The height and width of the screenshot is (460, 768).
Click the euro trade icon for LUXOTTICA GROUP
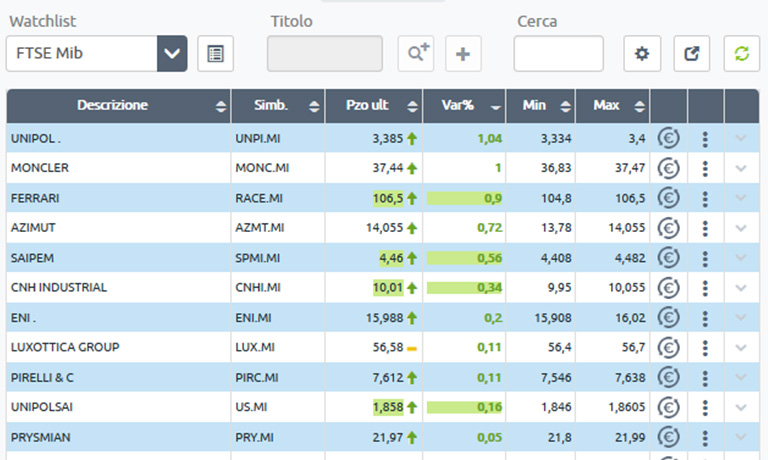[x=669, y=348]
